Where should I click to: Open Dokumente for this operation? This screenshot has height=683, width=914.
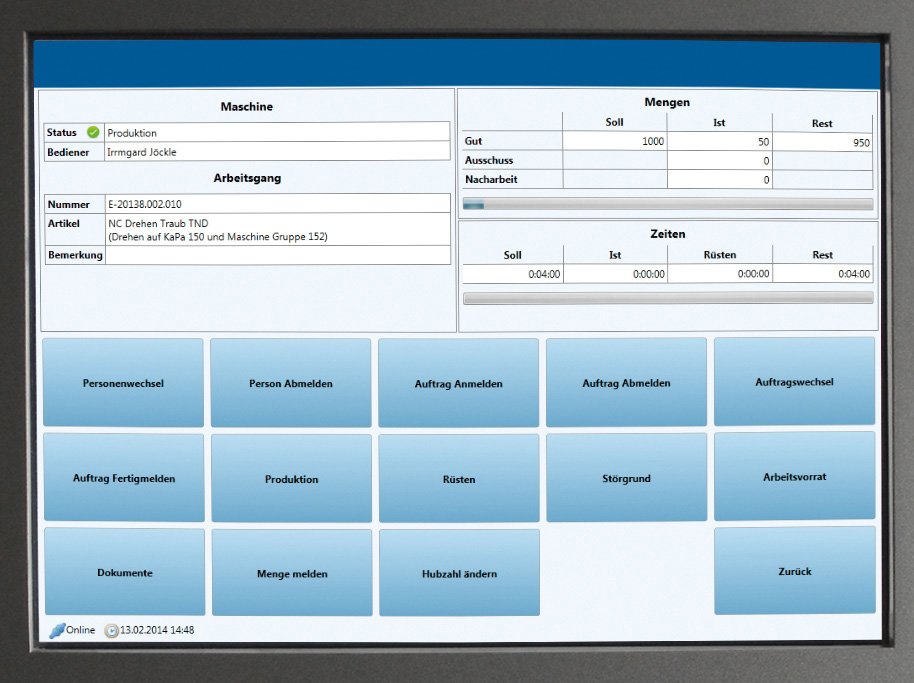pos(124,572)
